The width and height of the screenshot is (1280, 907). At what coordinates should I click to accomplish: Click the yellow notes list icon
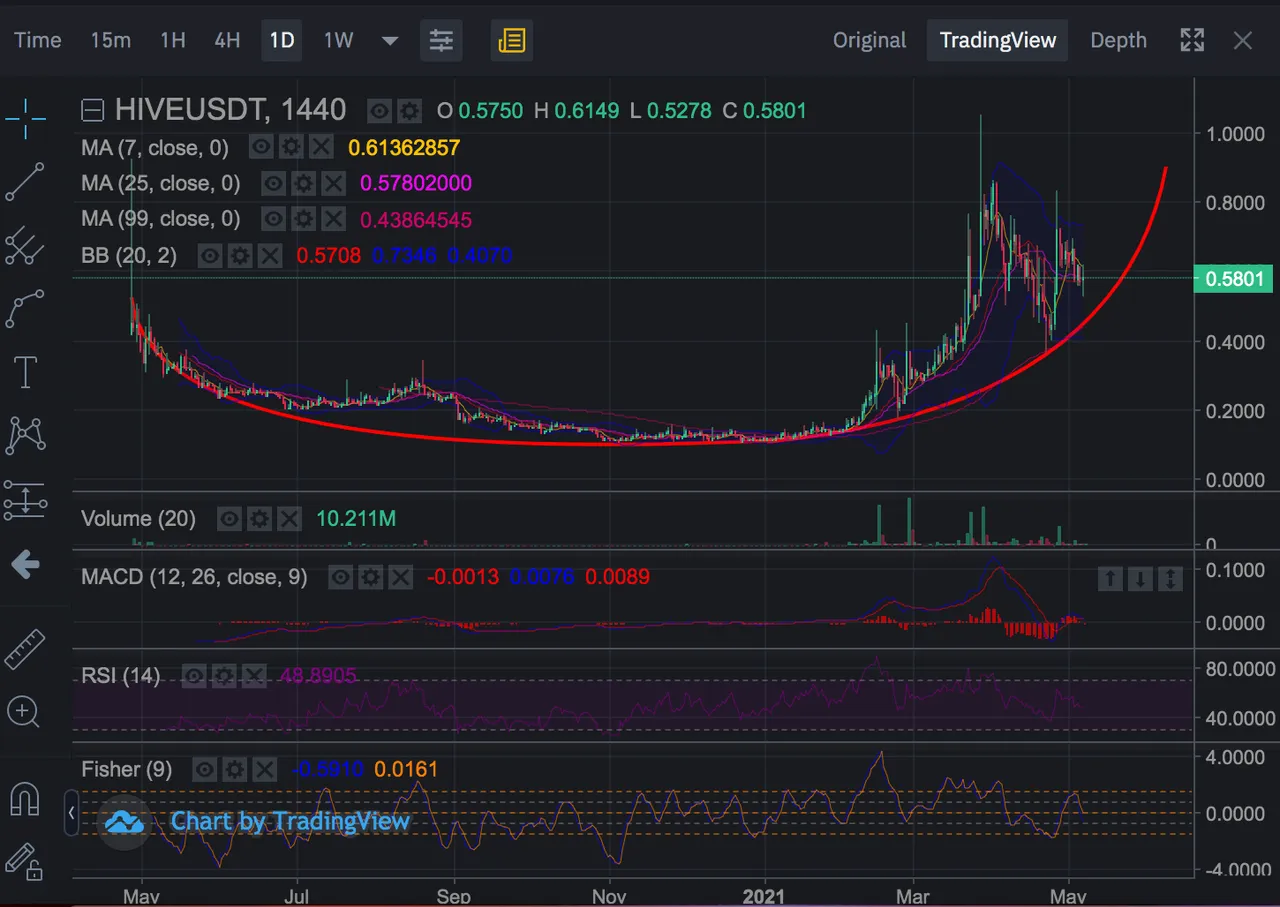[x=511, y=40]
